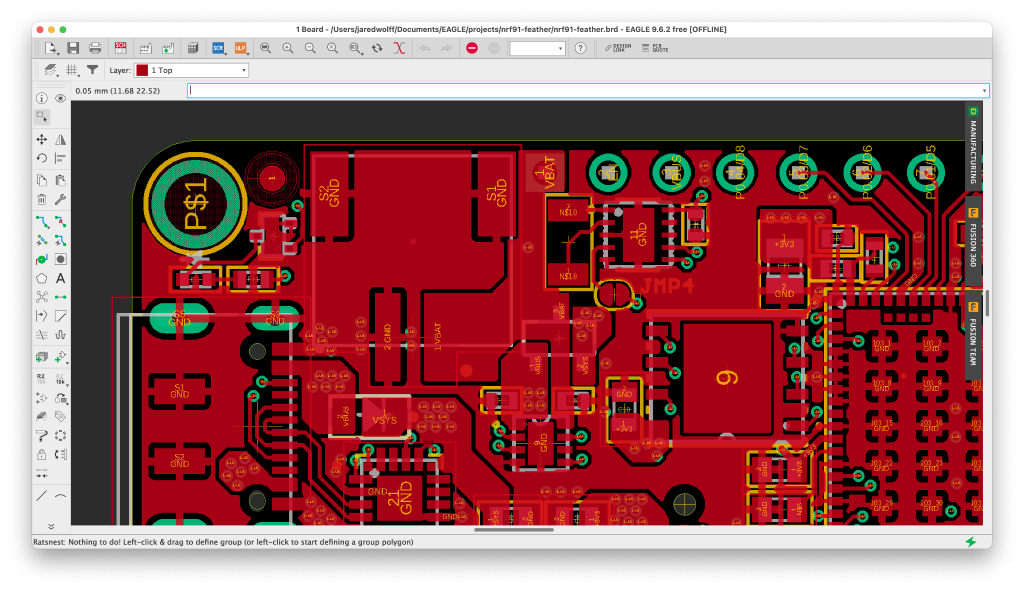Select the Line draw tool

42,496
